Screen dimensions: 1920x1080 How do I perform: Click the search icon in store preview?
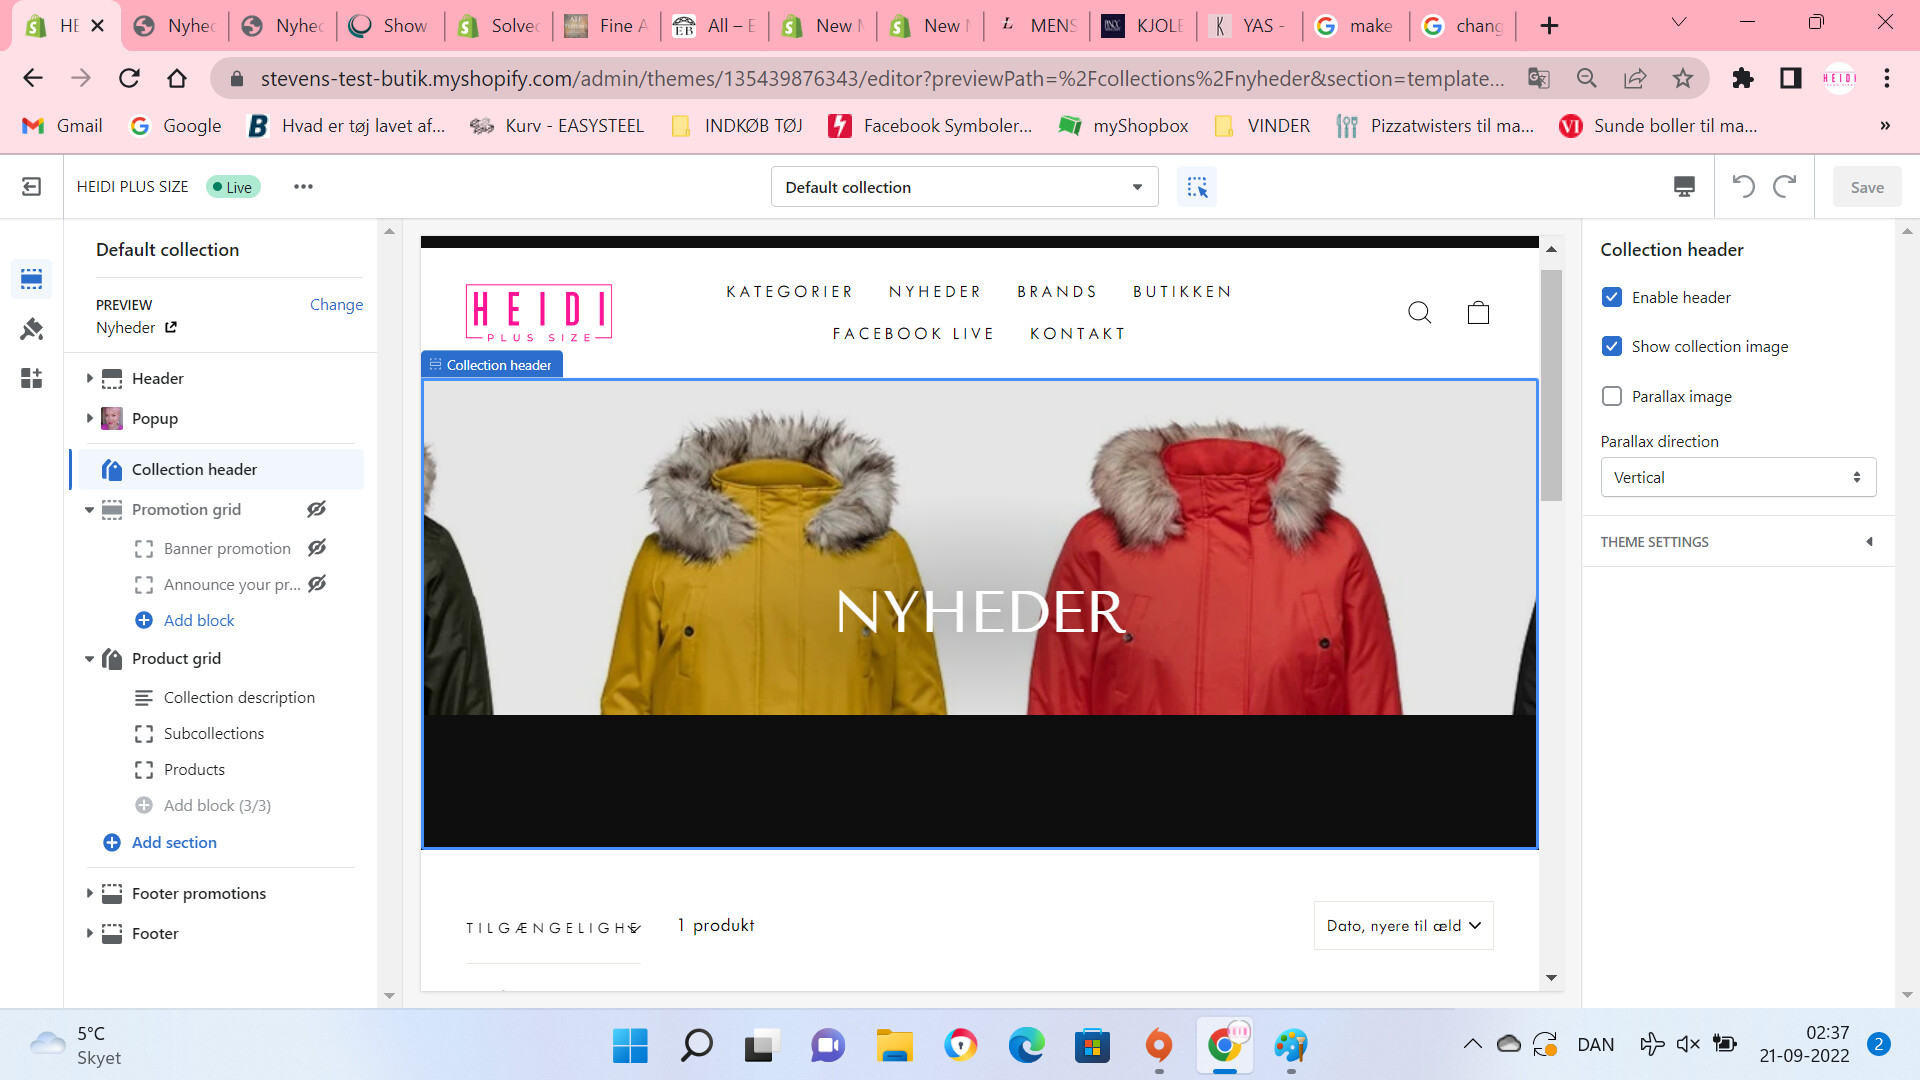click(x=1419, y=313)
